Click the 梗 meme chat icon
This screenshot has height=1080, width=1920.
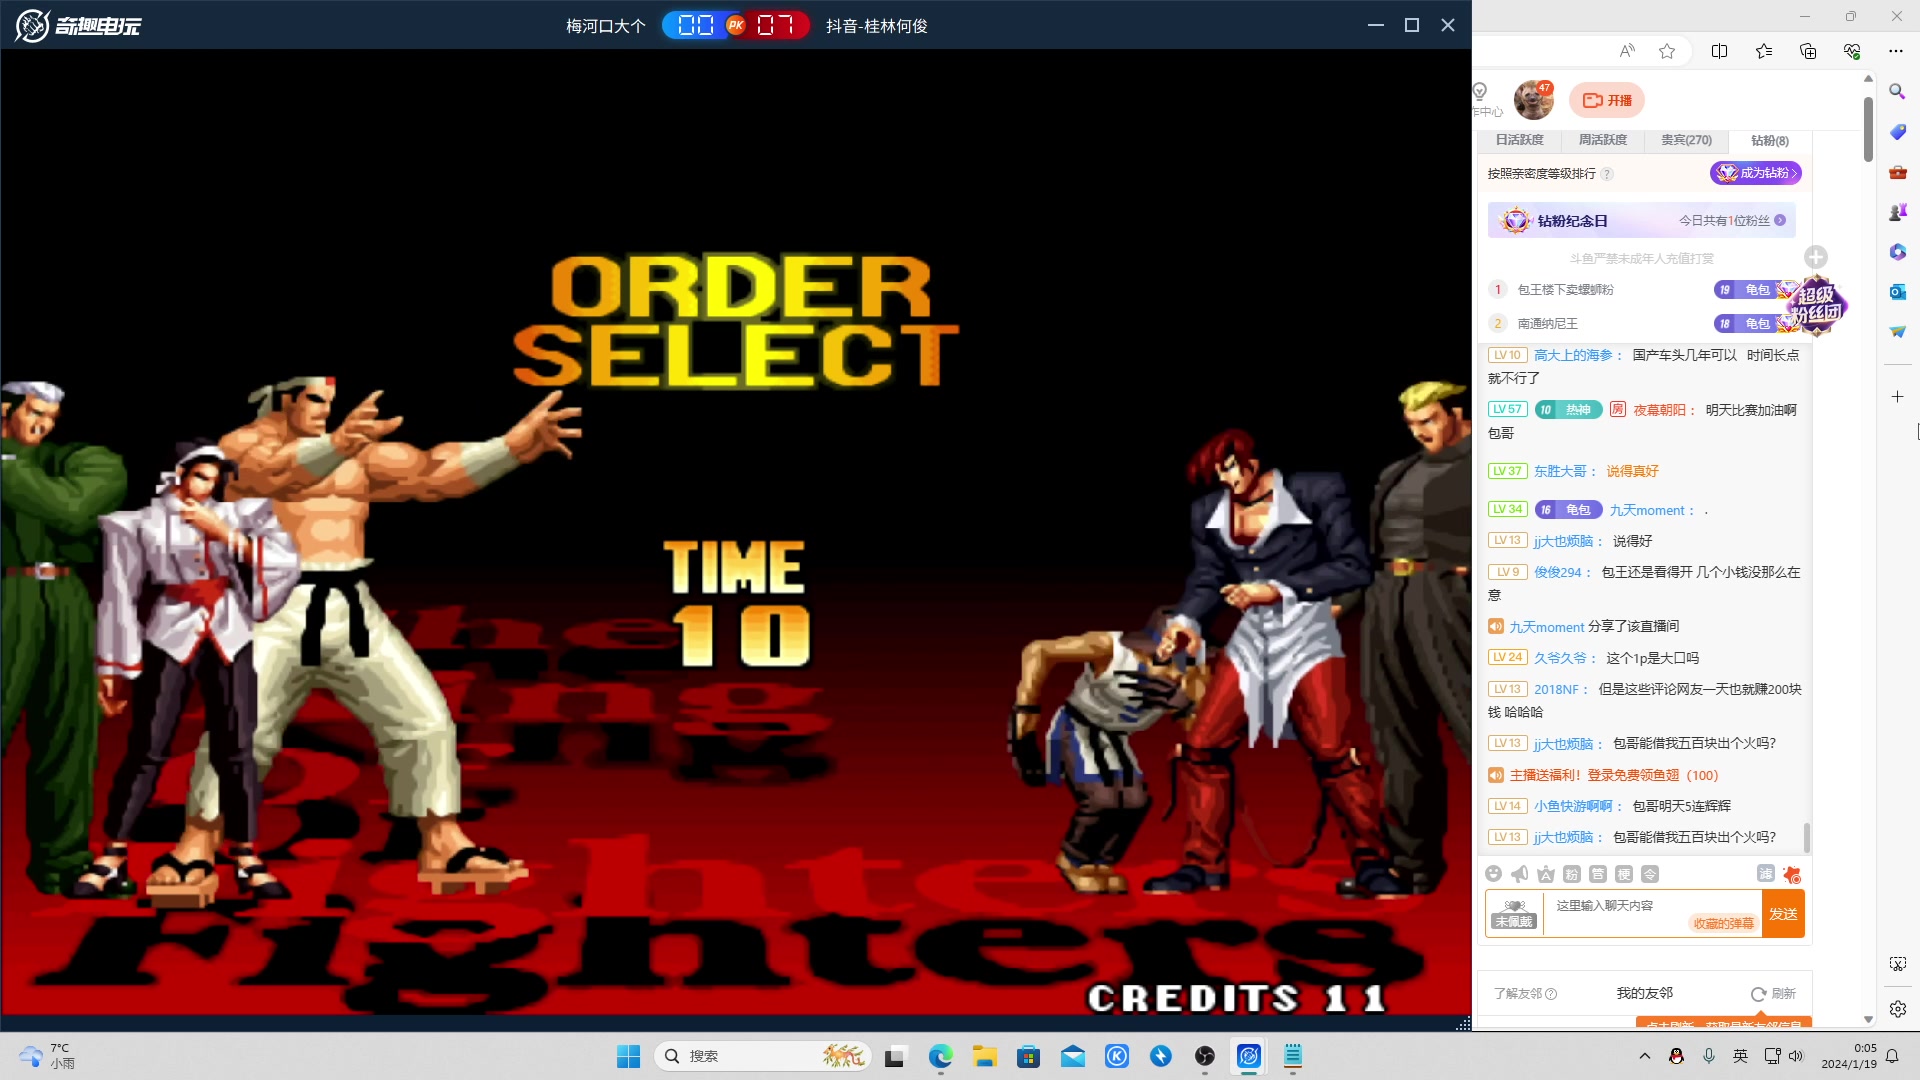click(x=1624, y=874)
